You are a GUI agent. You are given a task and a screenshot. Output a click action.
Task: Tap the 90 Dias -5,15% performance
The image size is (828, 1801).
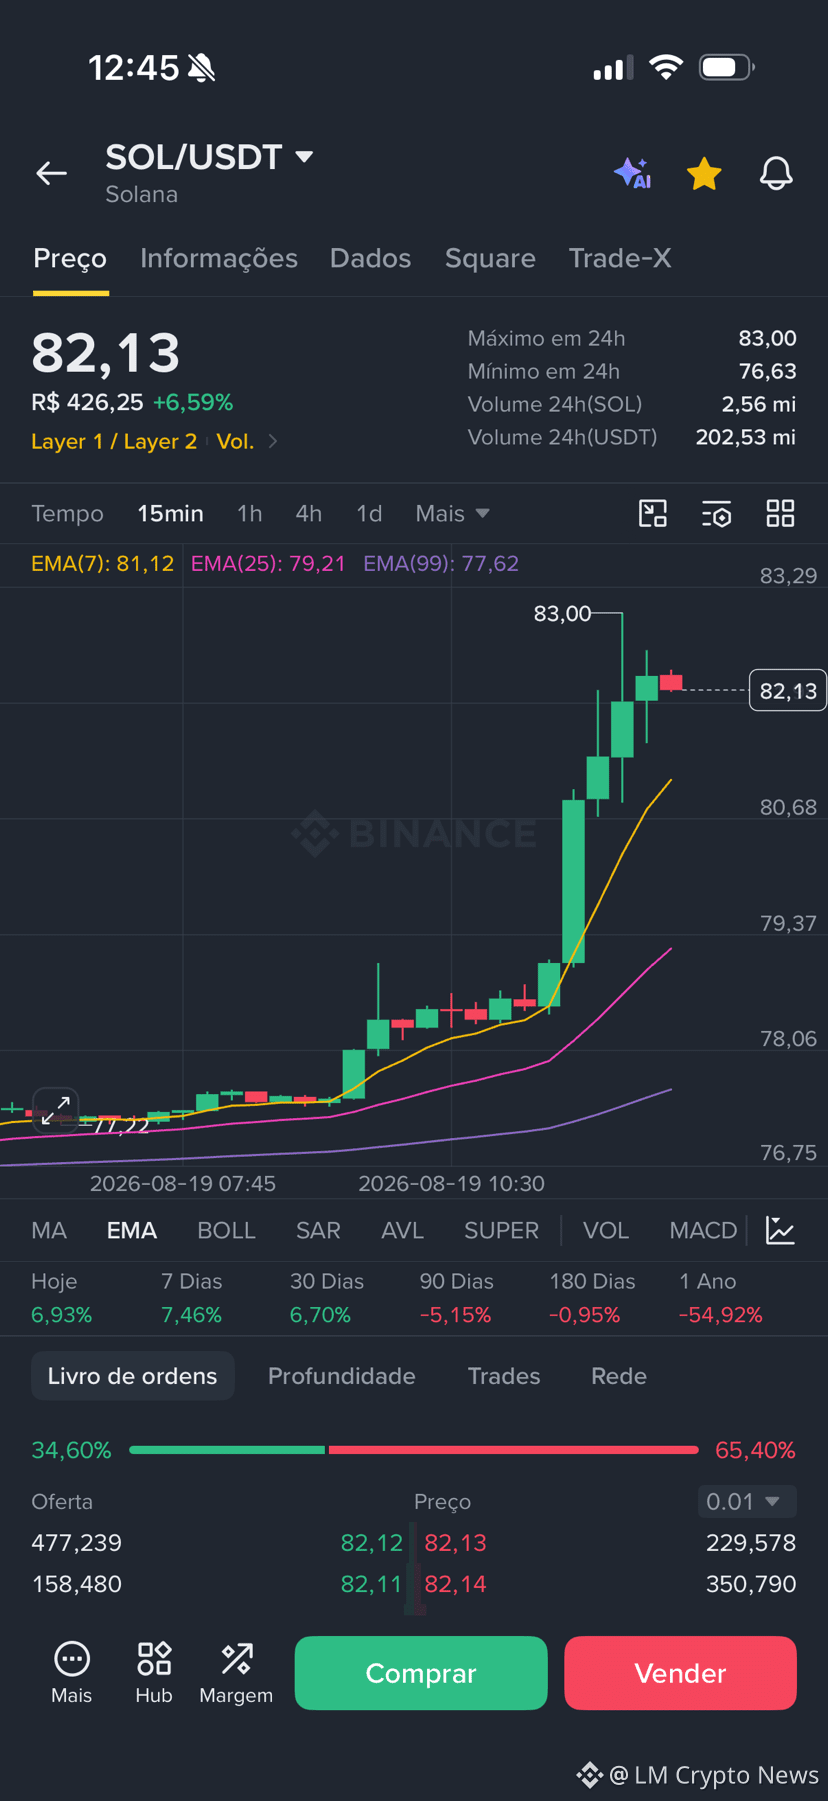click(456, 1298)
